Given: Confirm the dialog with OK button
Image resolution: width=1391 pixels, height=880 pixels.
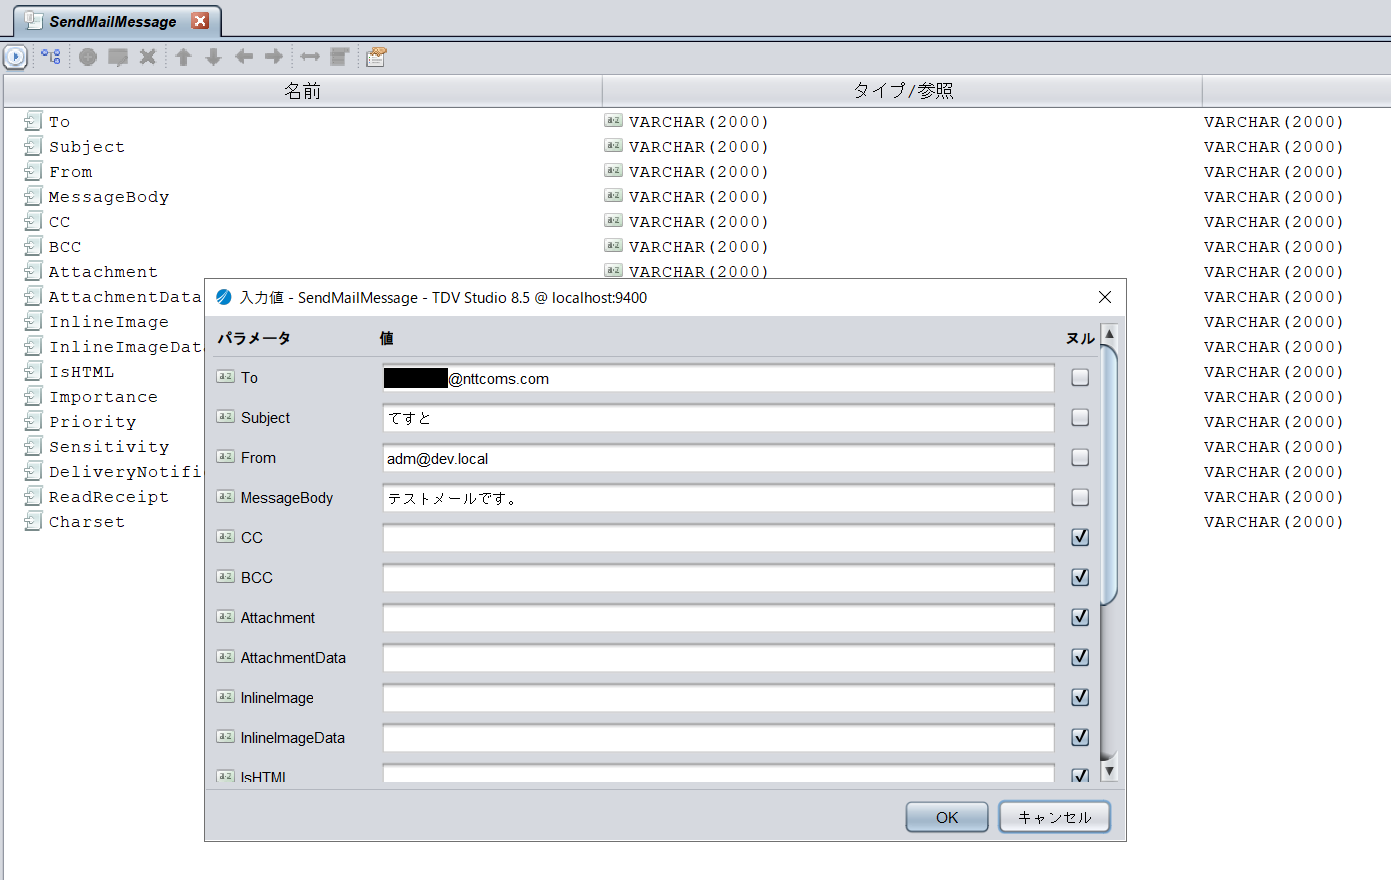Looking at the screenshot, I should coord(947,817).
